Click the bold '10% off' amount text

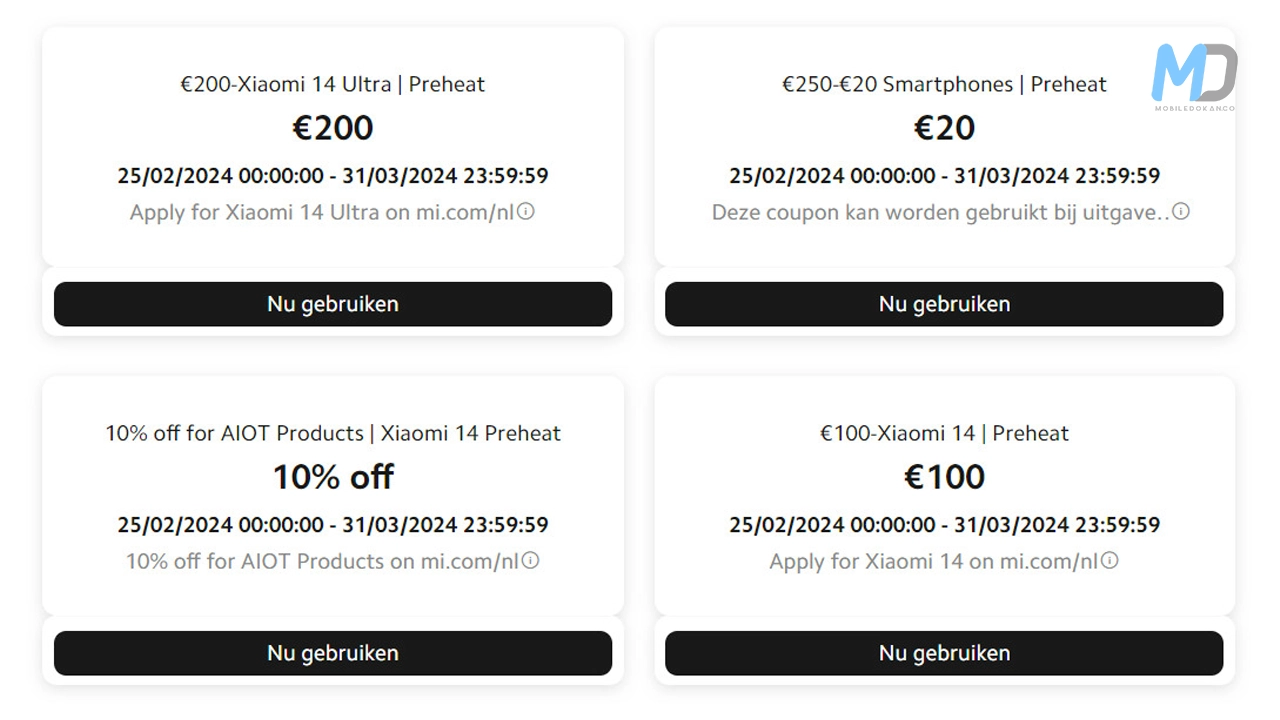point(332,477)
